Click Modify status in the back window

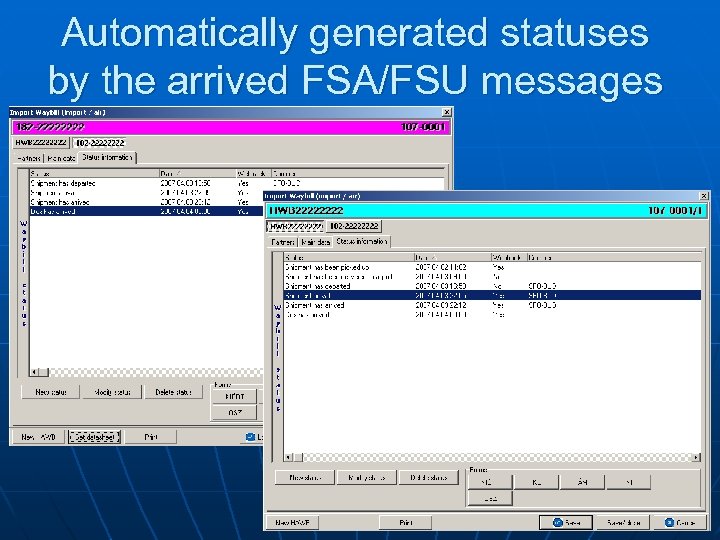[x=112, y=392]
